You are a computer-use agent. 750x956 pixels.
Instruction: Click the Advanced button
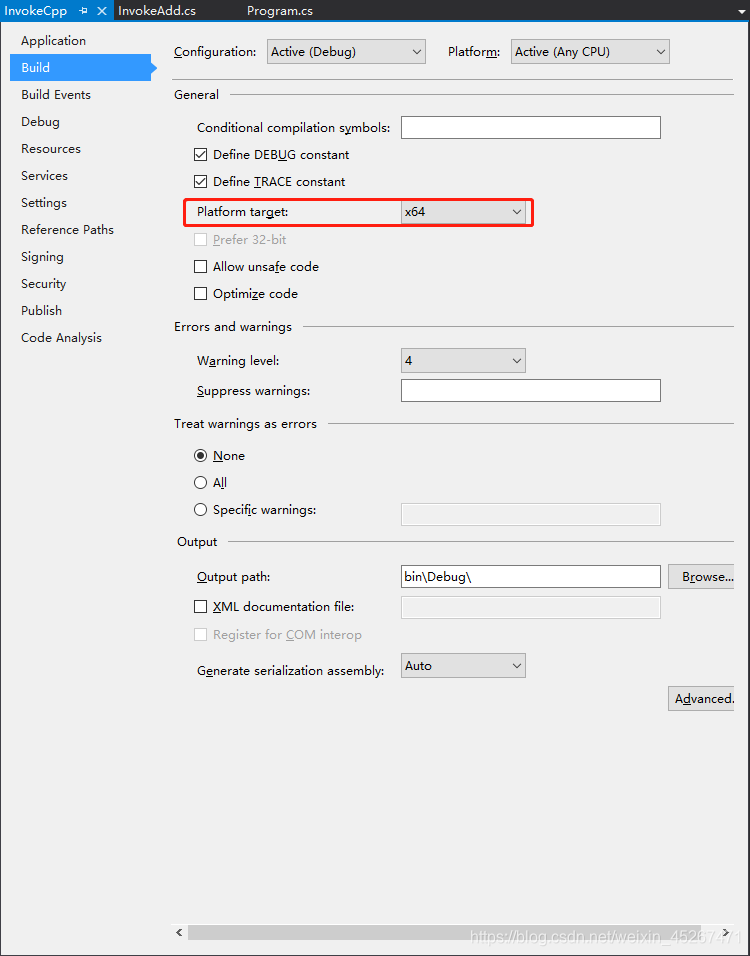(x=701, y=699)
